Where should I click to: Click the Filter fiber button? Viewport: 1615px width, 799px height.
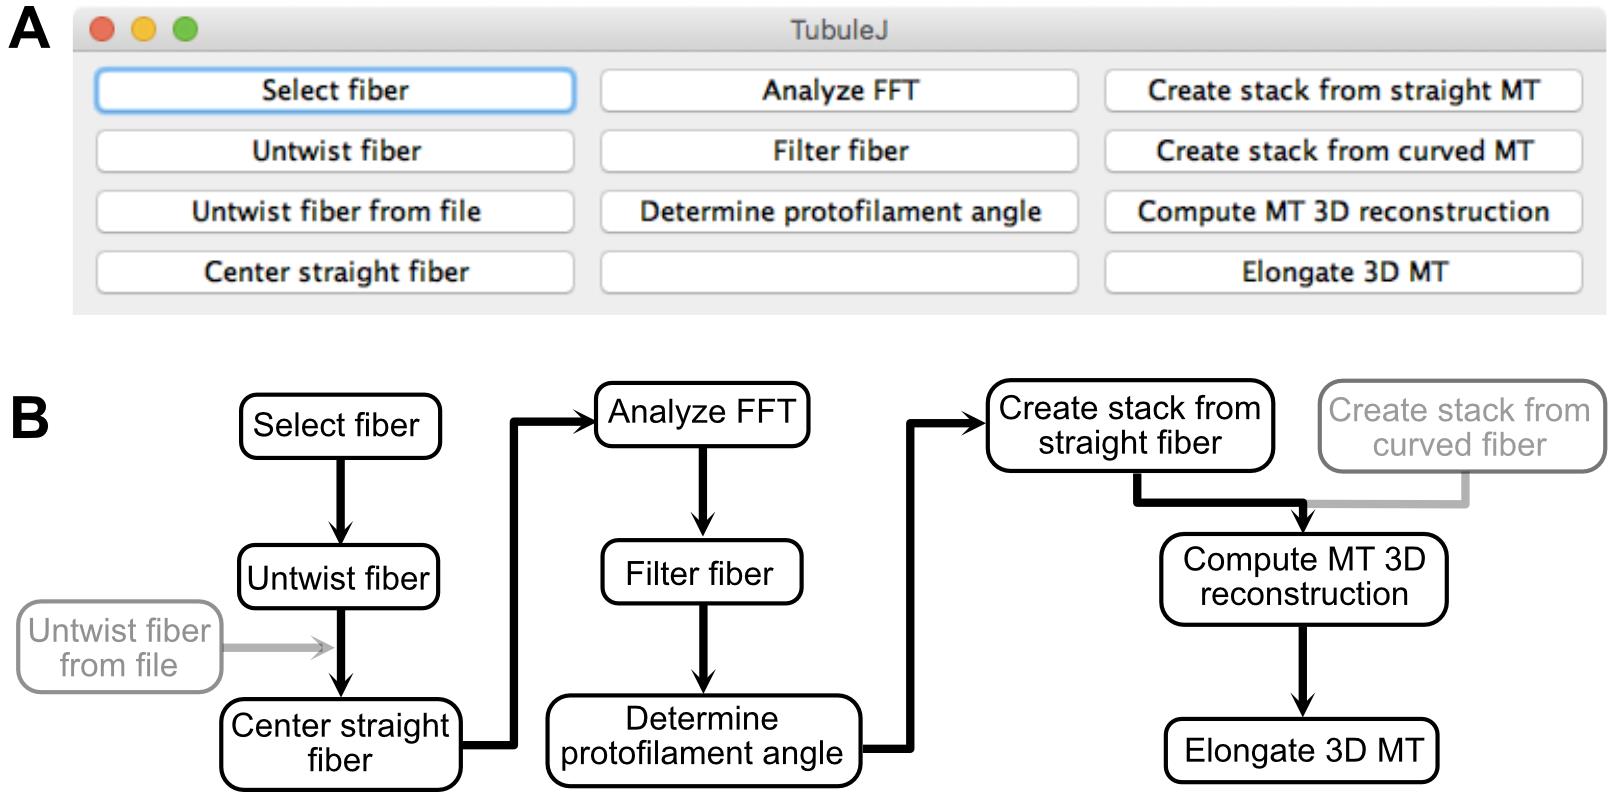point(839,151)
